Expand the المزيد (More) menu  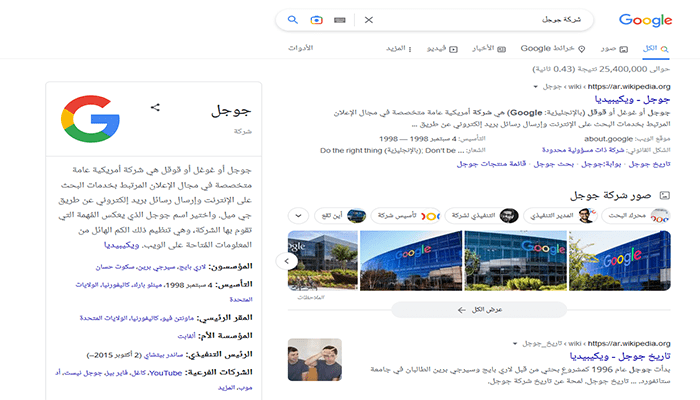coord(399,48)
